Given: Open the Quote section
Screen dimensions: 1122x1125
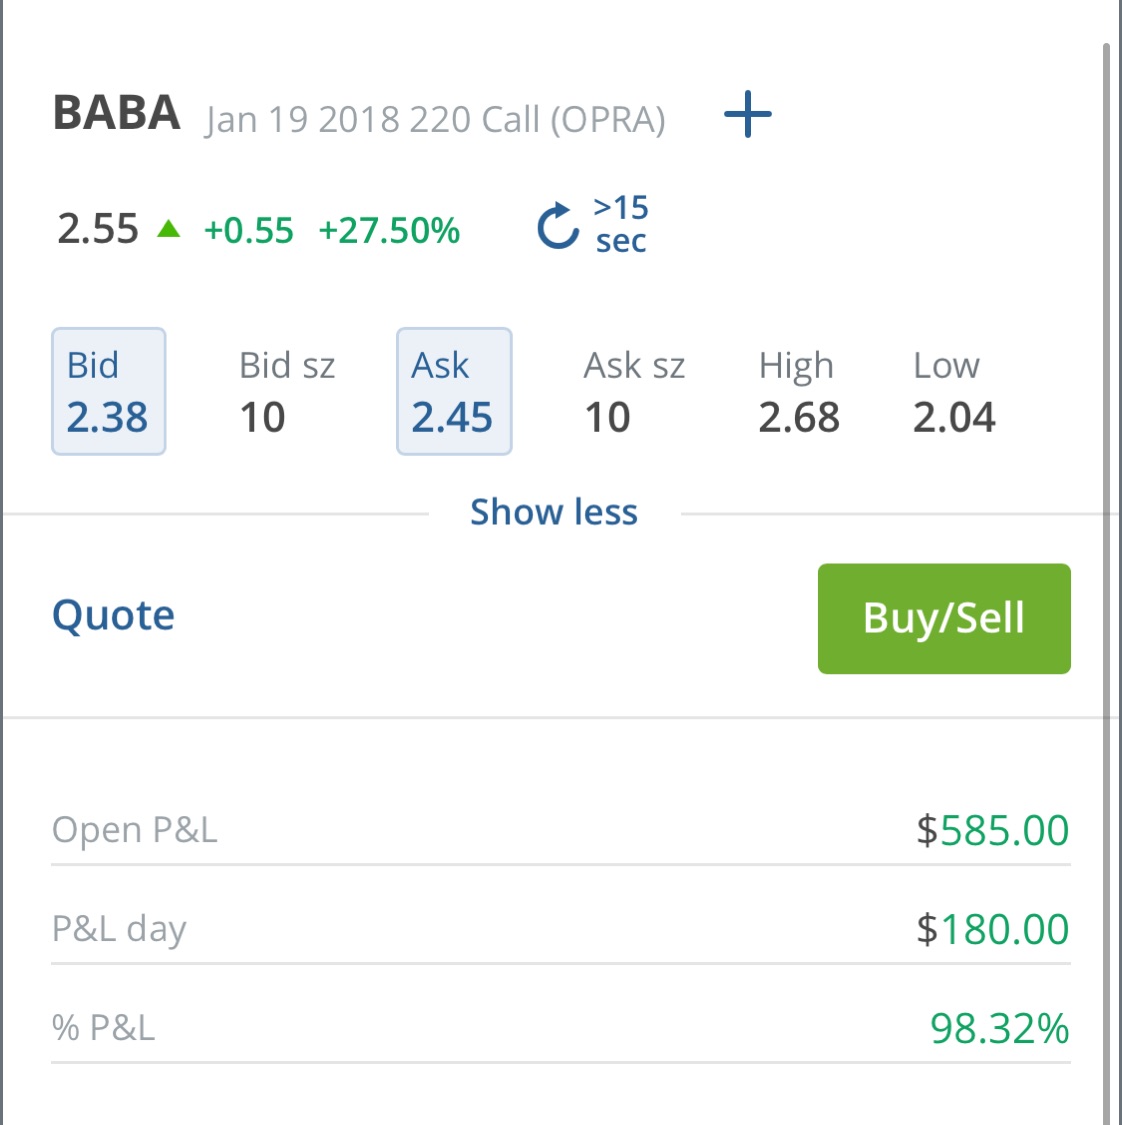Looking at the screenshot, I should [x=113, y=616].
